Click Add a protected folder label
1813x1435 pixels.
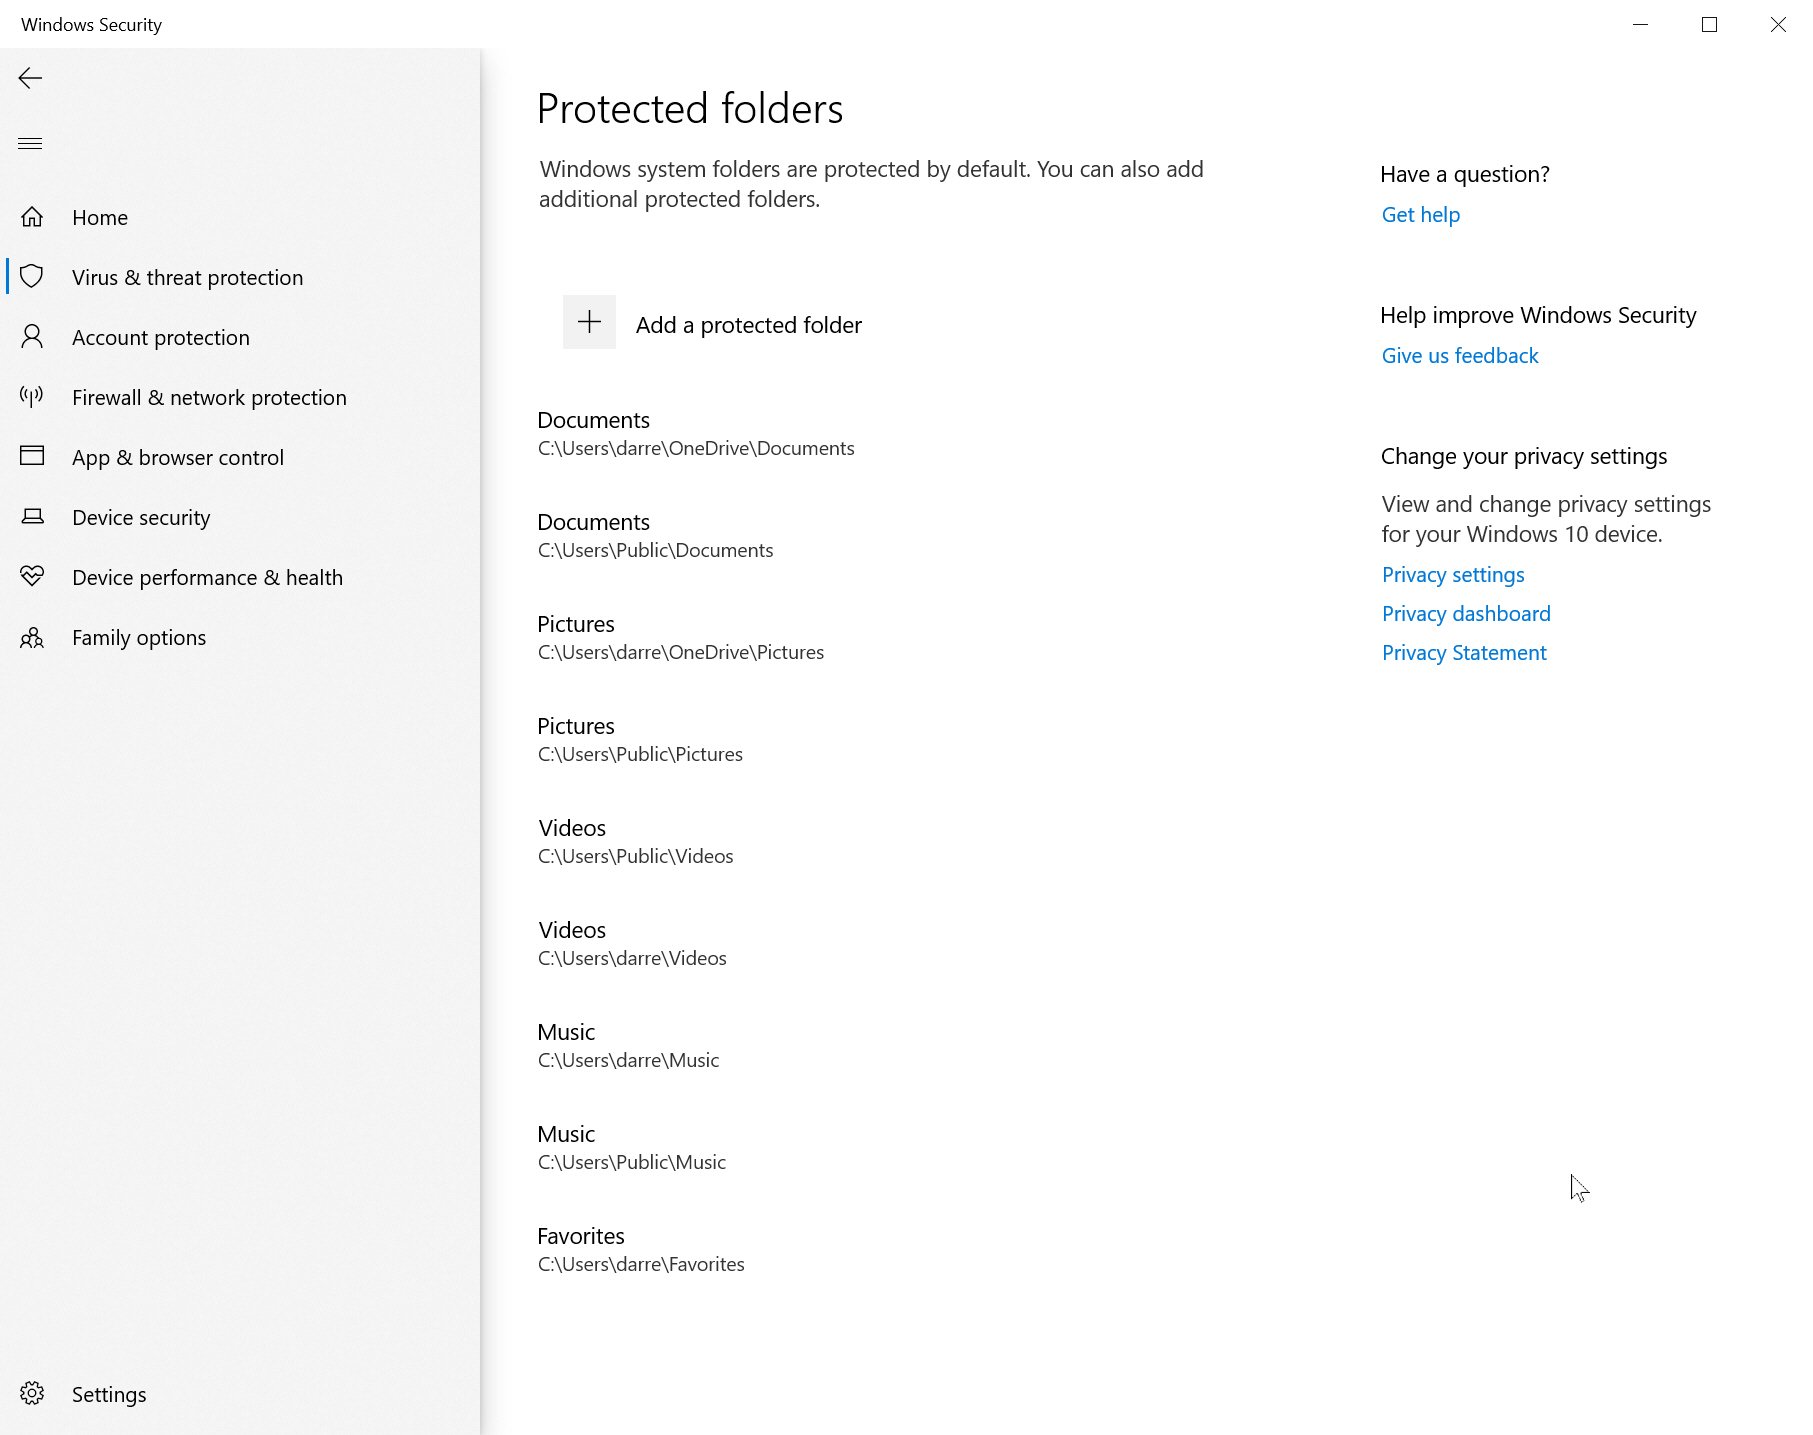click(748, 325)
